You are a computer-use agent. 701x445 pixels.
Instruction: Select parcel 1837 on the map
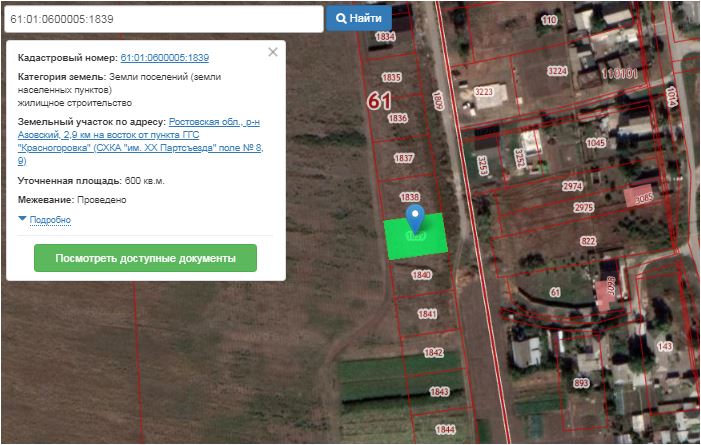pyautogui.click(x=404, y=158)
